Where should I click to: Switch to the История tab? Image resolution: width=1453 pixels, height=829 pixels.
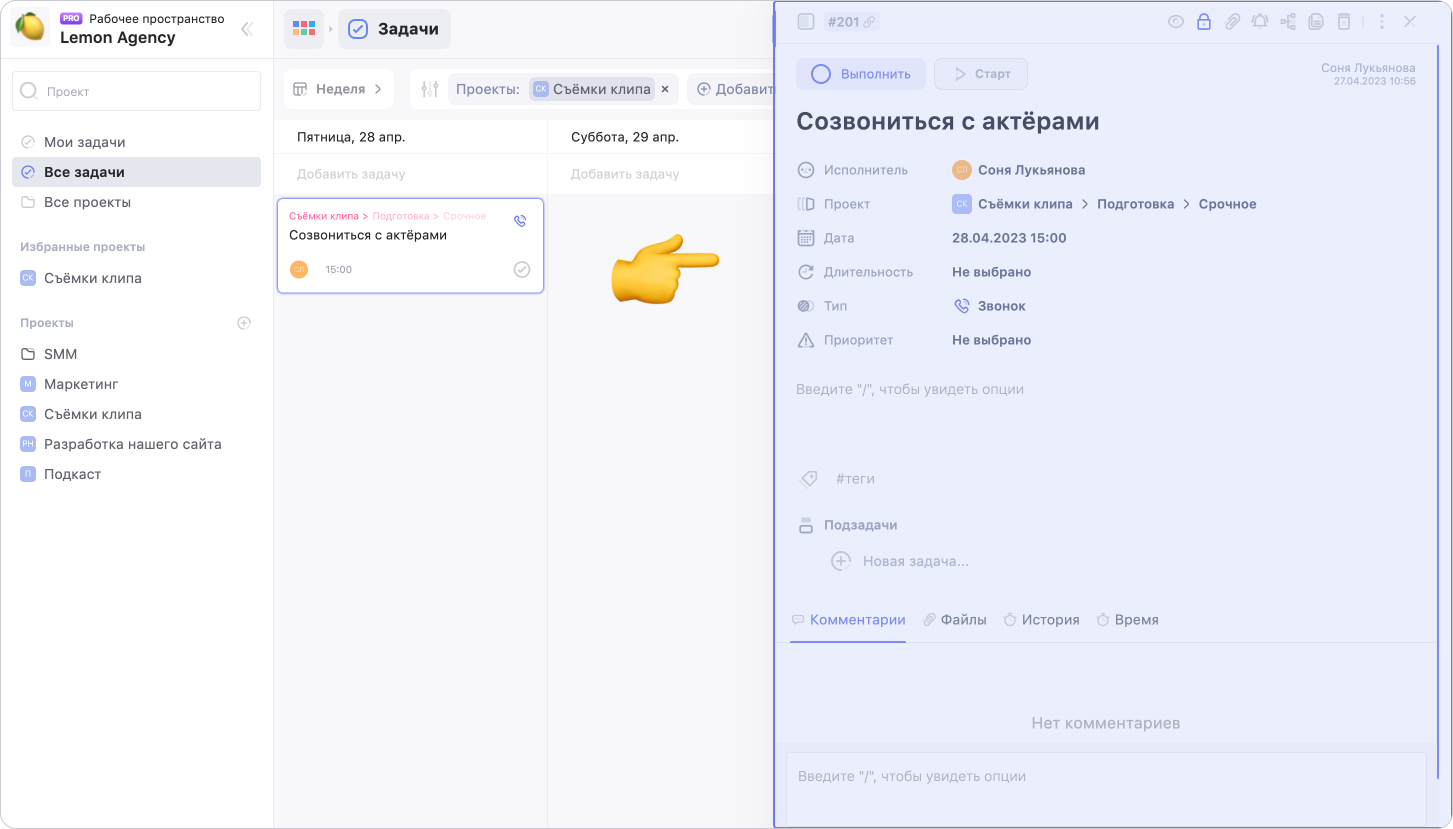(x=1041, y=620)
